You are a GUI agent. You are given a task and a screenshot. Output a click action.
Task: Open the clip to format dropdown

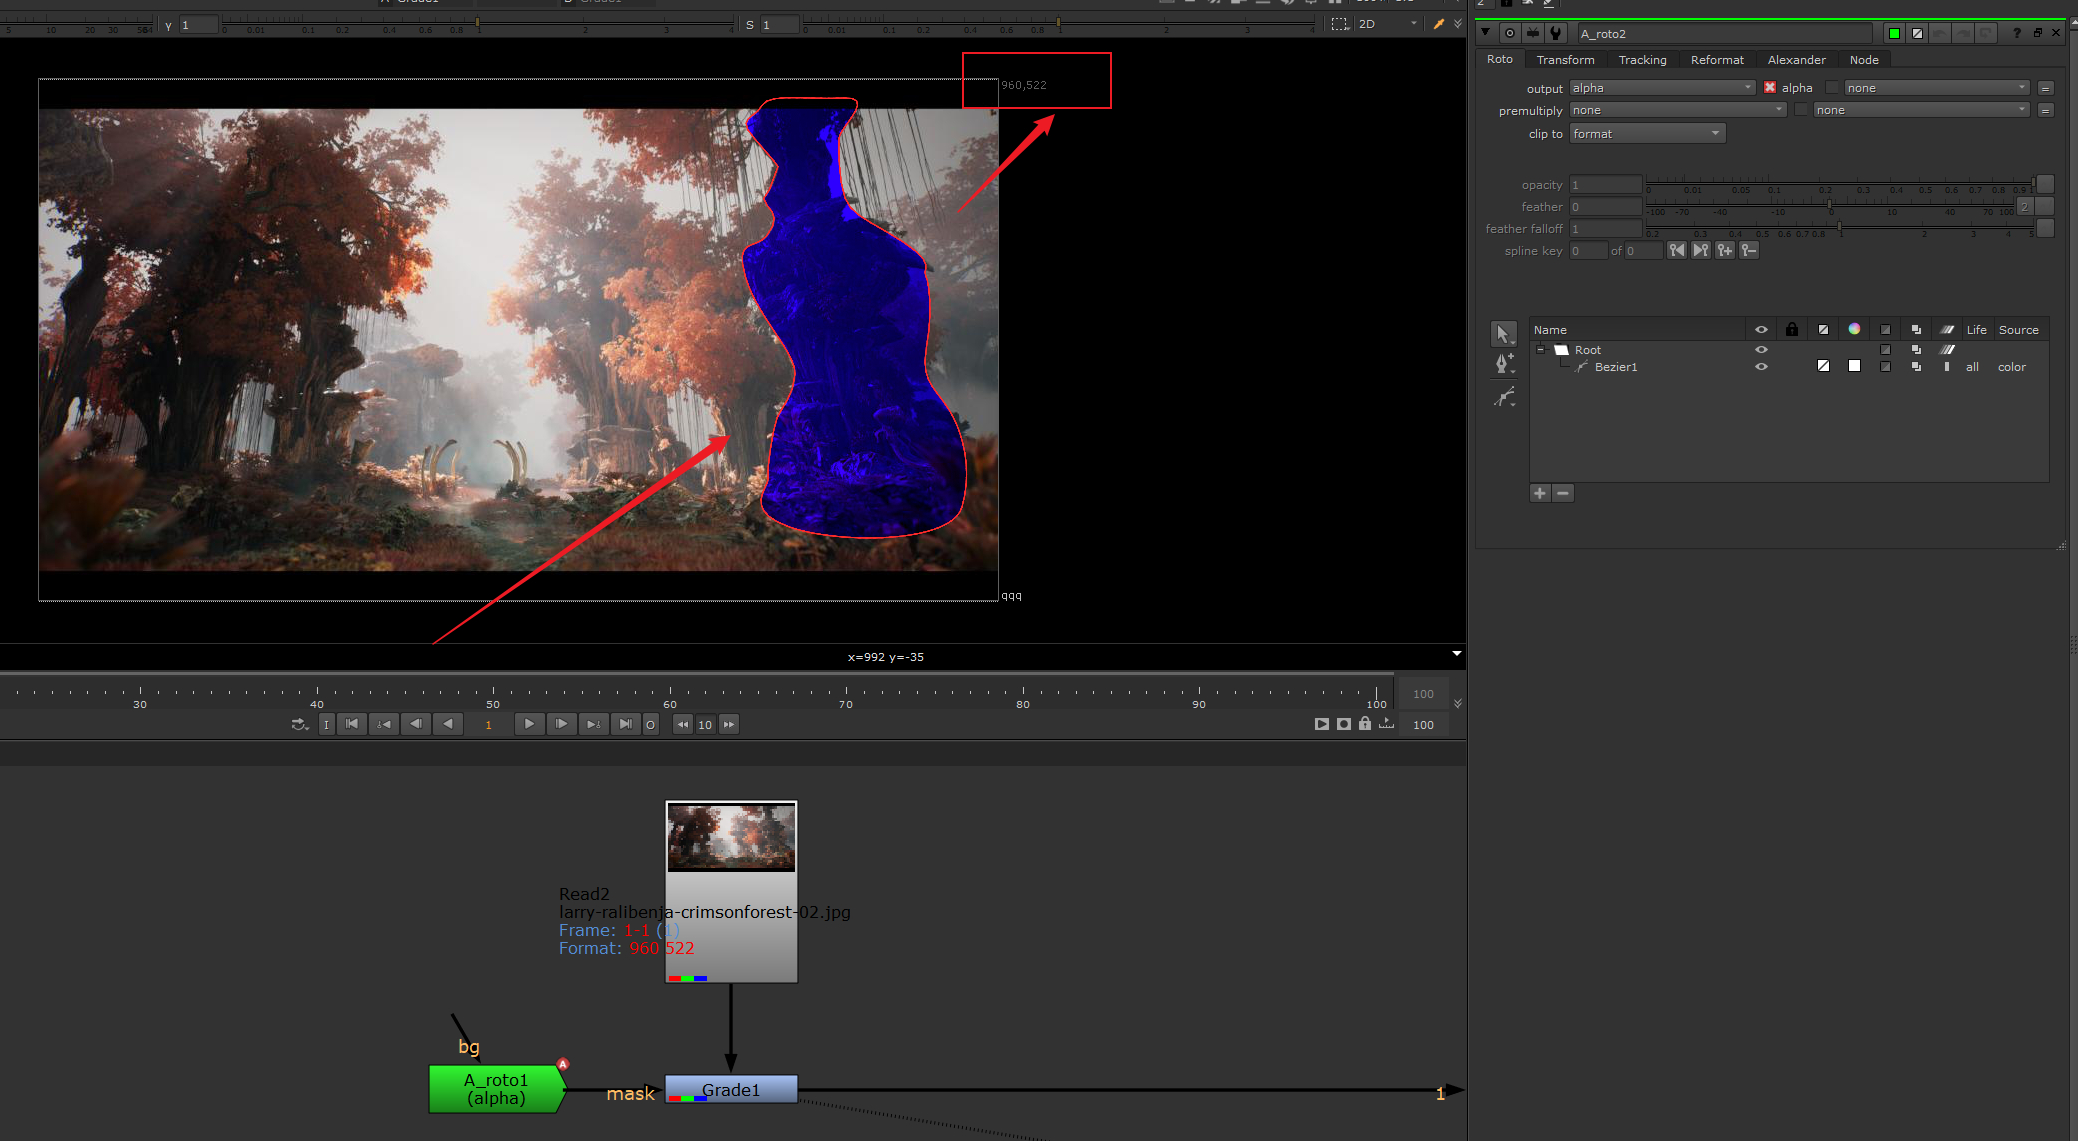(1646, 134)
